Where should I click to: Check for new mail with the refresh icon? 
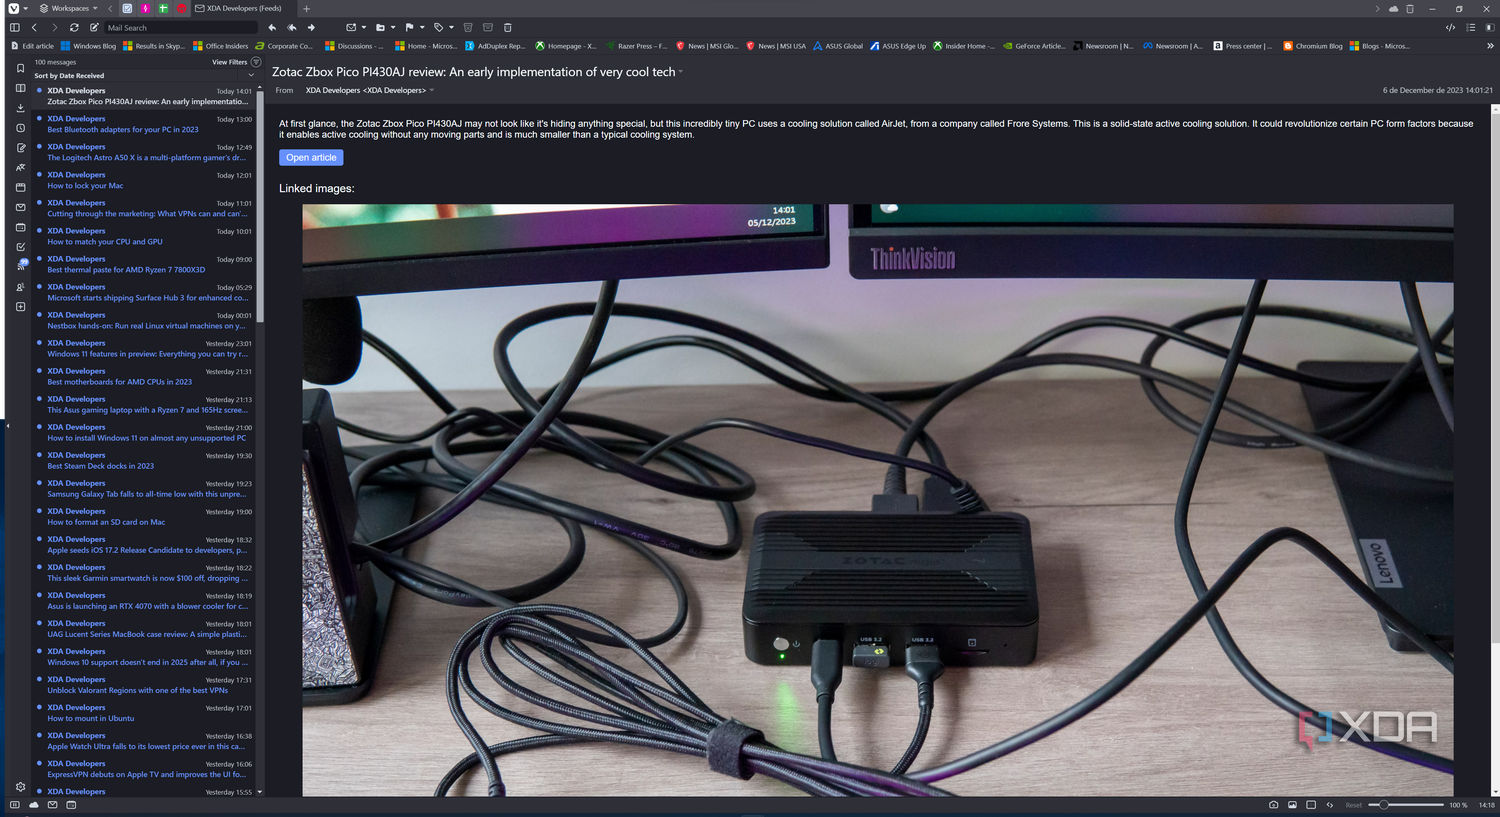click(74, 28)
